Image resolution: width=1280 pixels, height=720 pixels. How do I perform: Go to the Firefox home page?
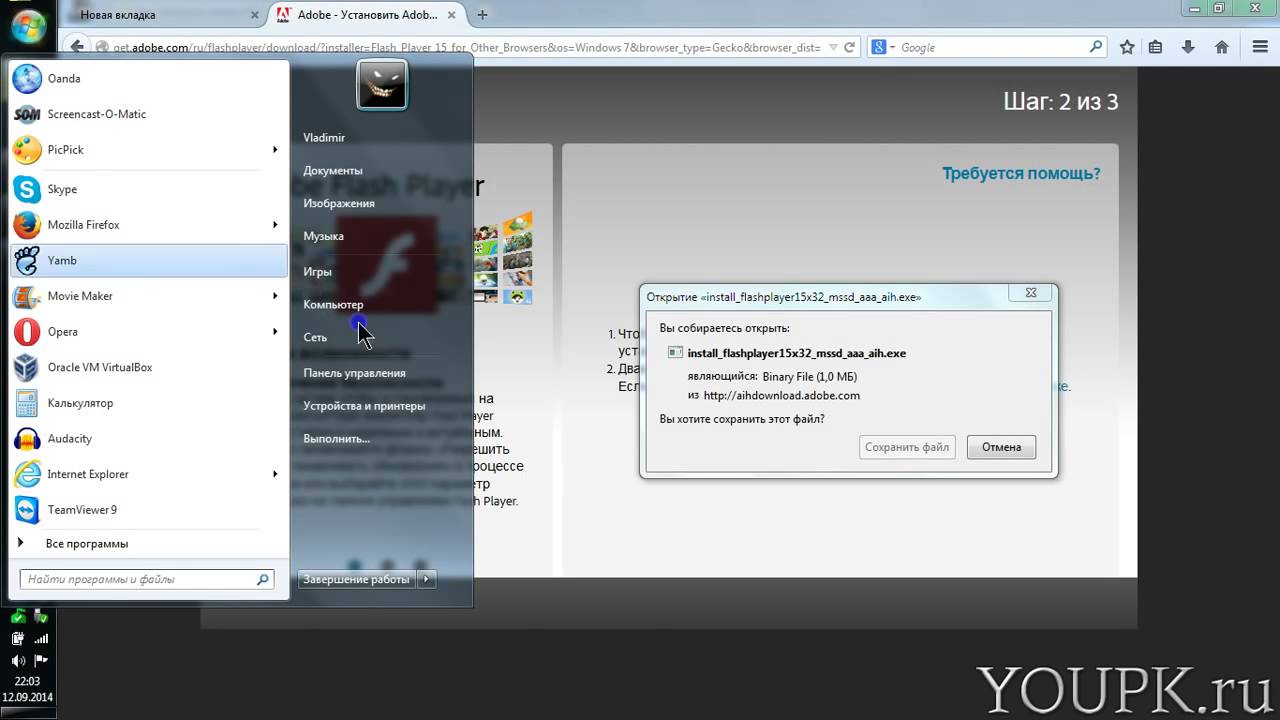tap(1221, 47)
